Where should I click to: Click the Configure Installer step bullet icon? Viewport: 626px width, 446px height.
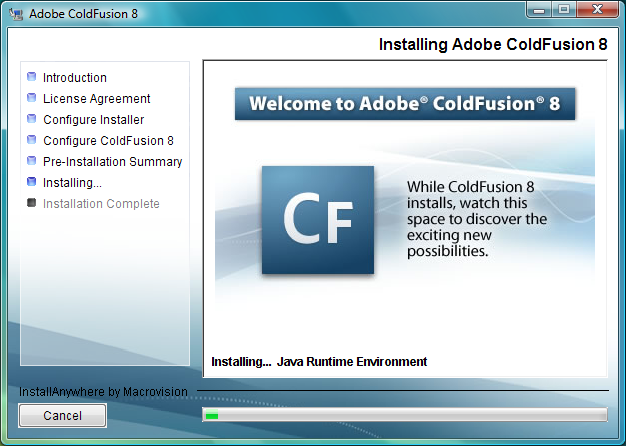pos(31,119)
